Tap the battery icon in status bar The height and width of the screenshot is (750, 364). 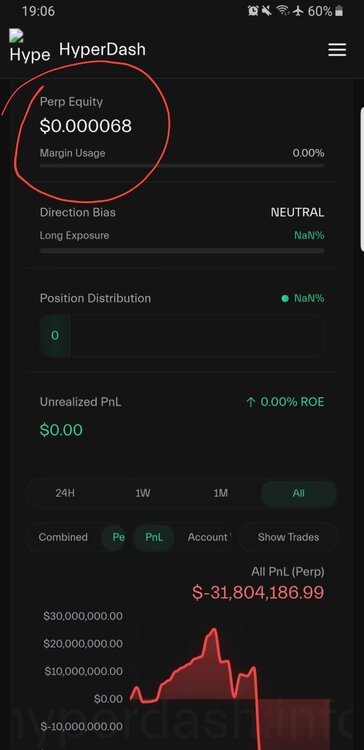pyautogui.click(x=339, y=11)
